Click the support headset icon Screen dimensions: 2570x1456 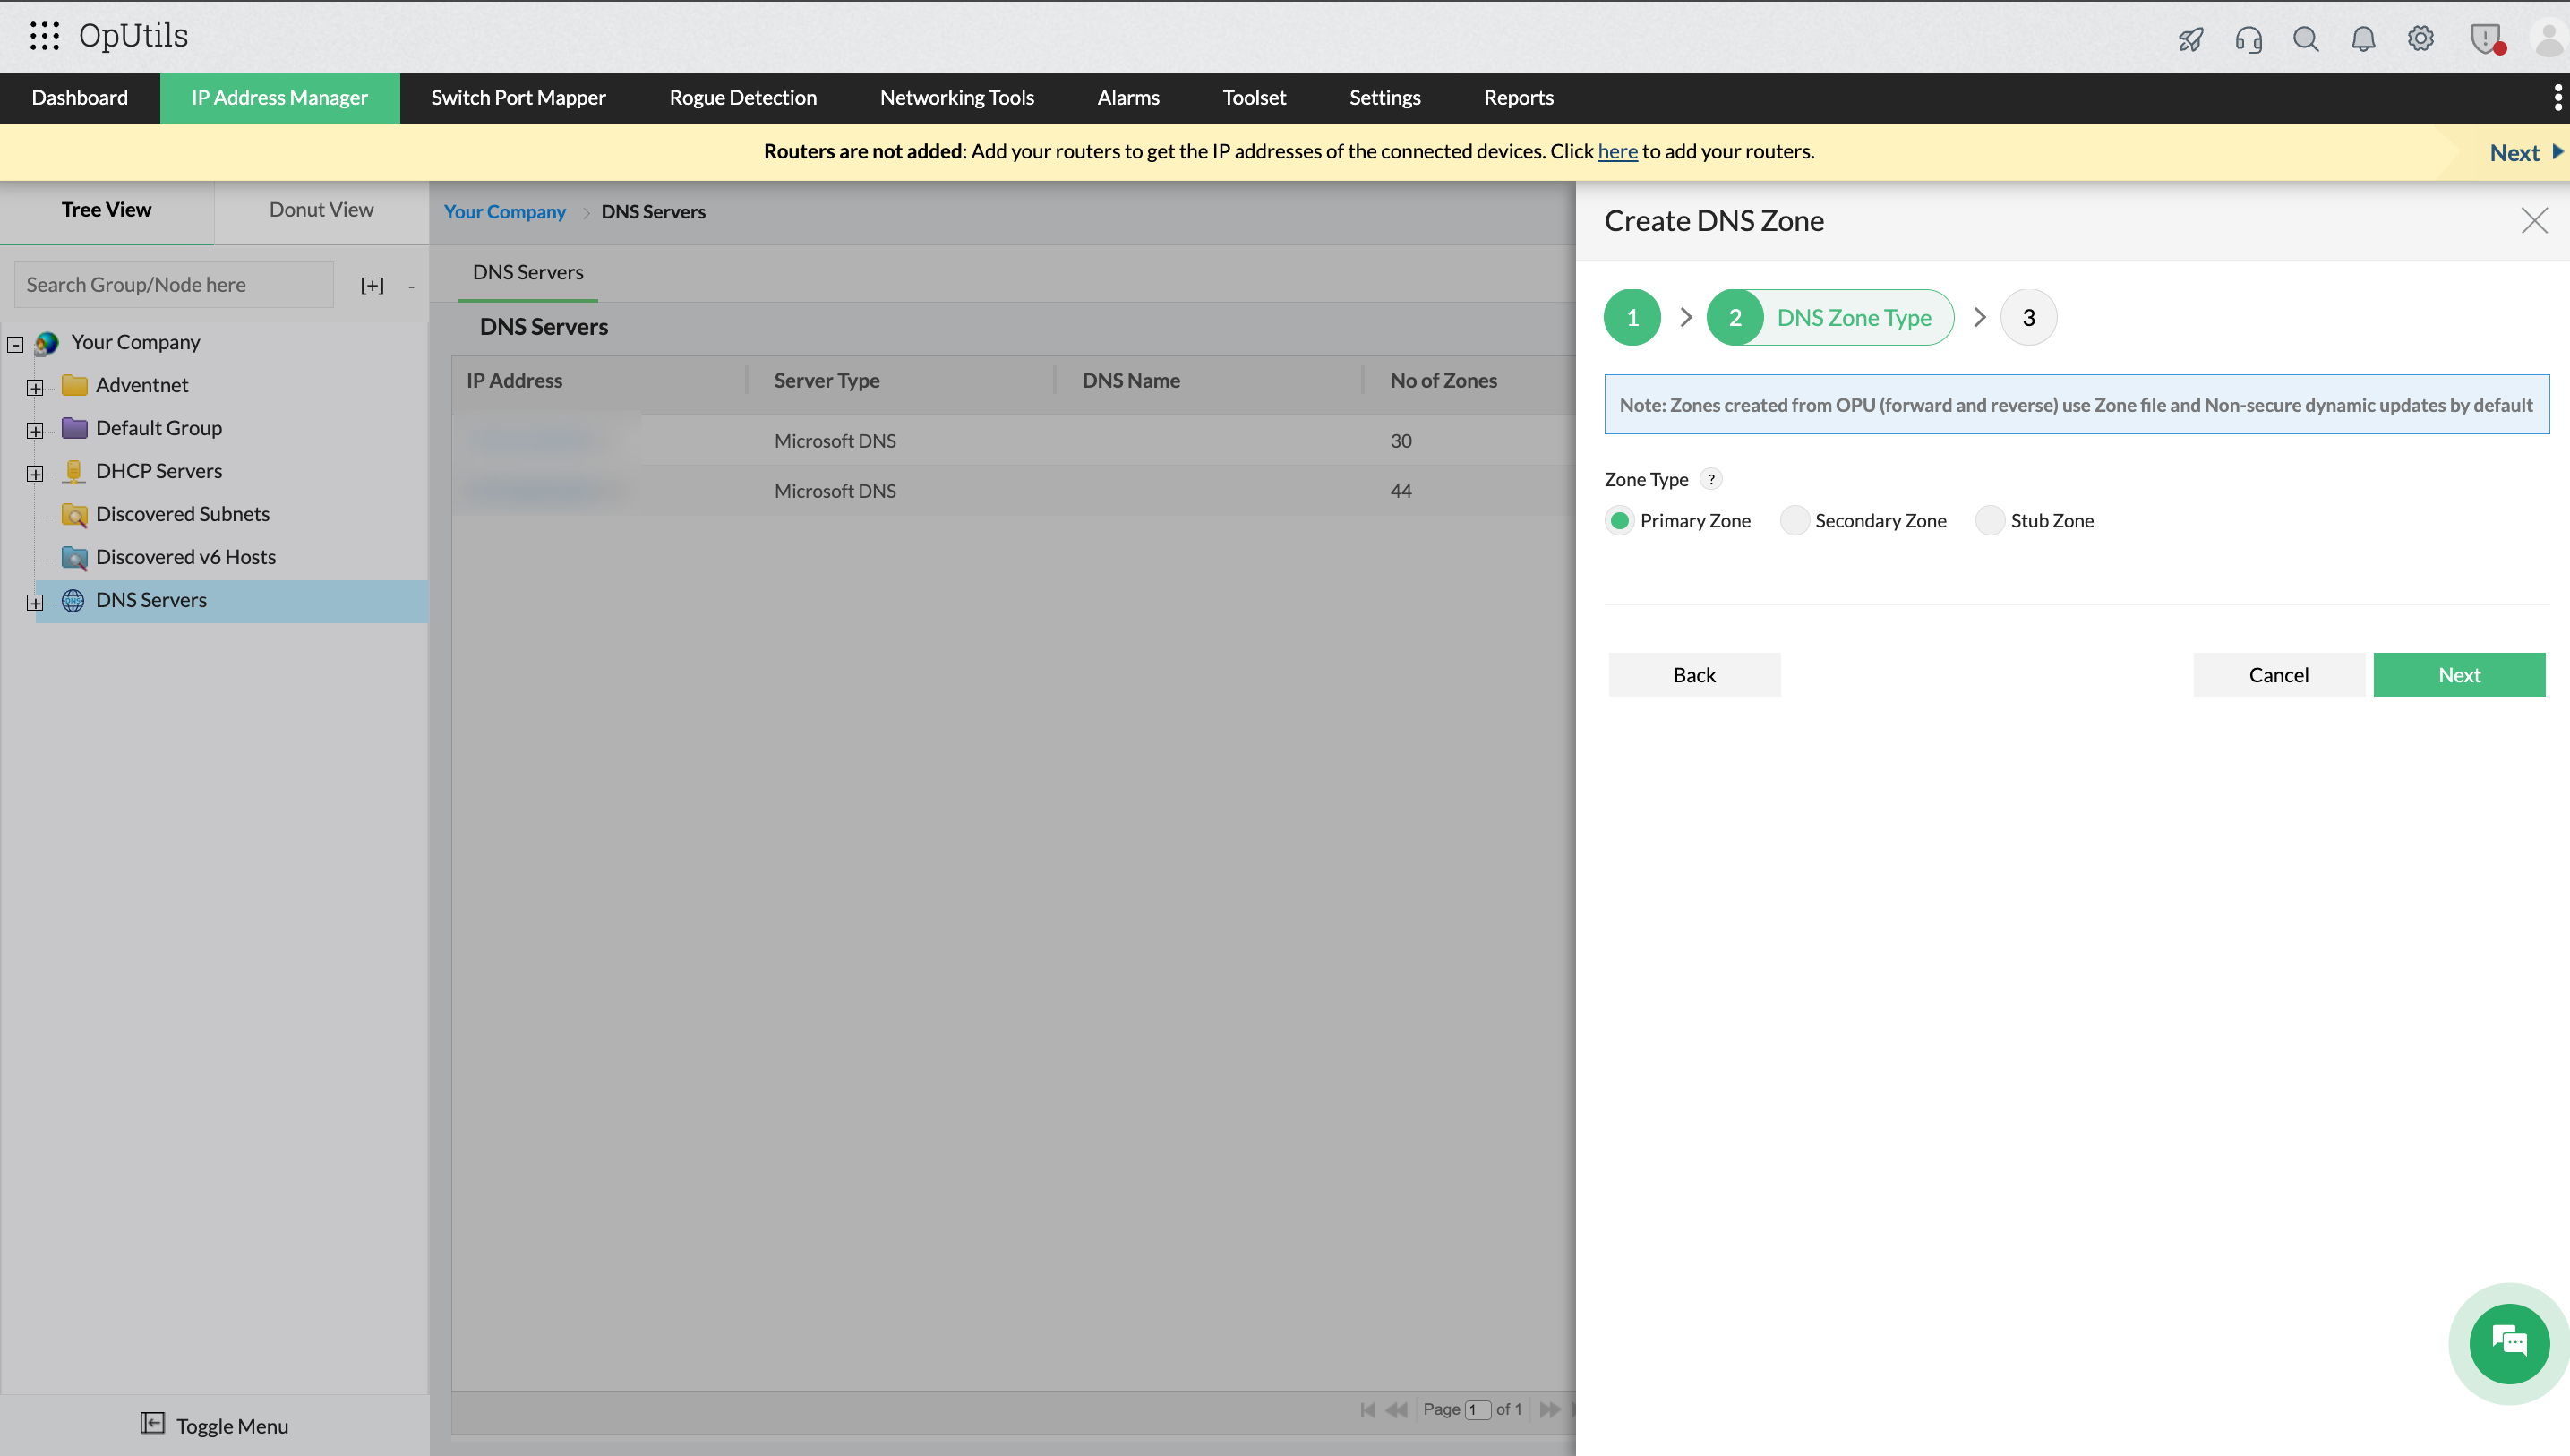point(2248,38)
